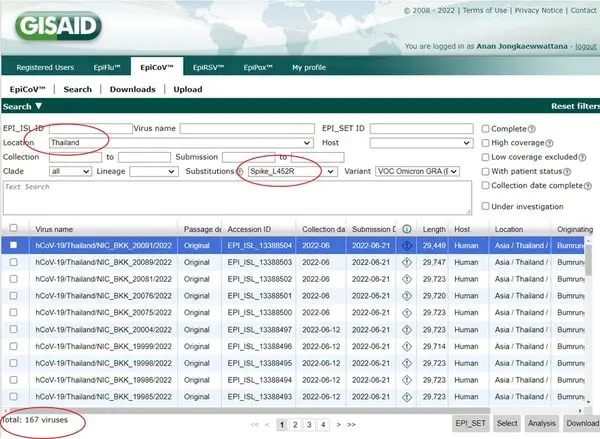Open the Variant dropdown VOC Omicron
Viewport: 600px width, 439px height.
(x=417, y=171)
